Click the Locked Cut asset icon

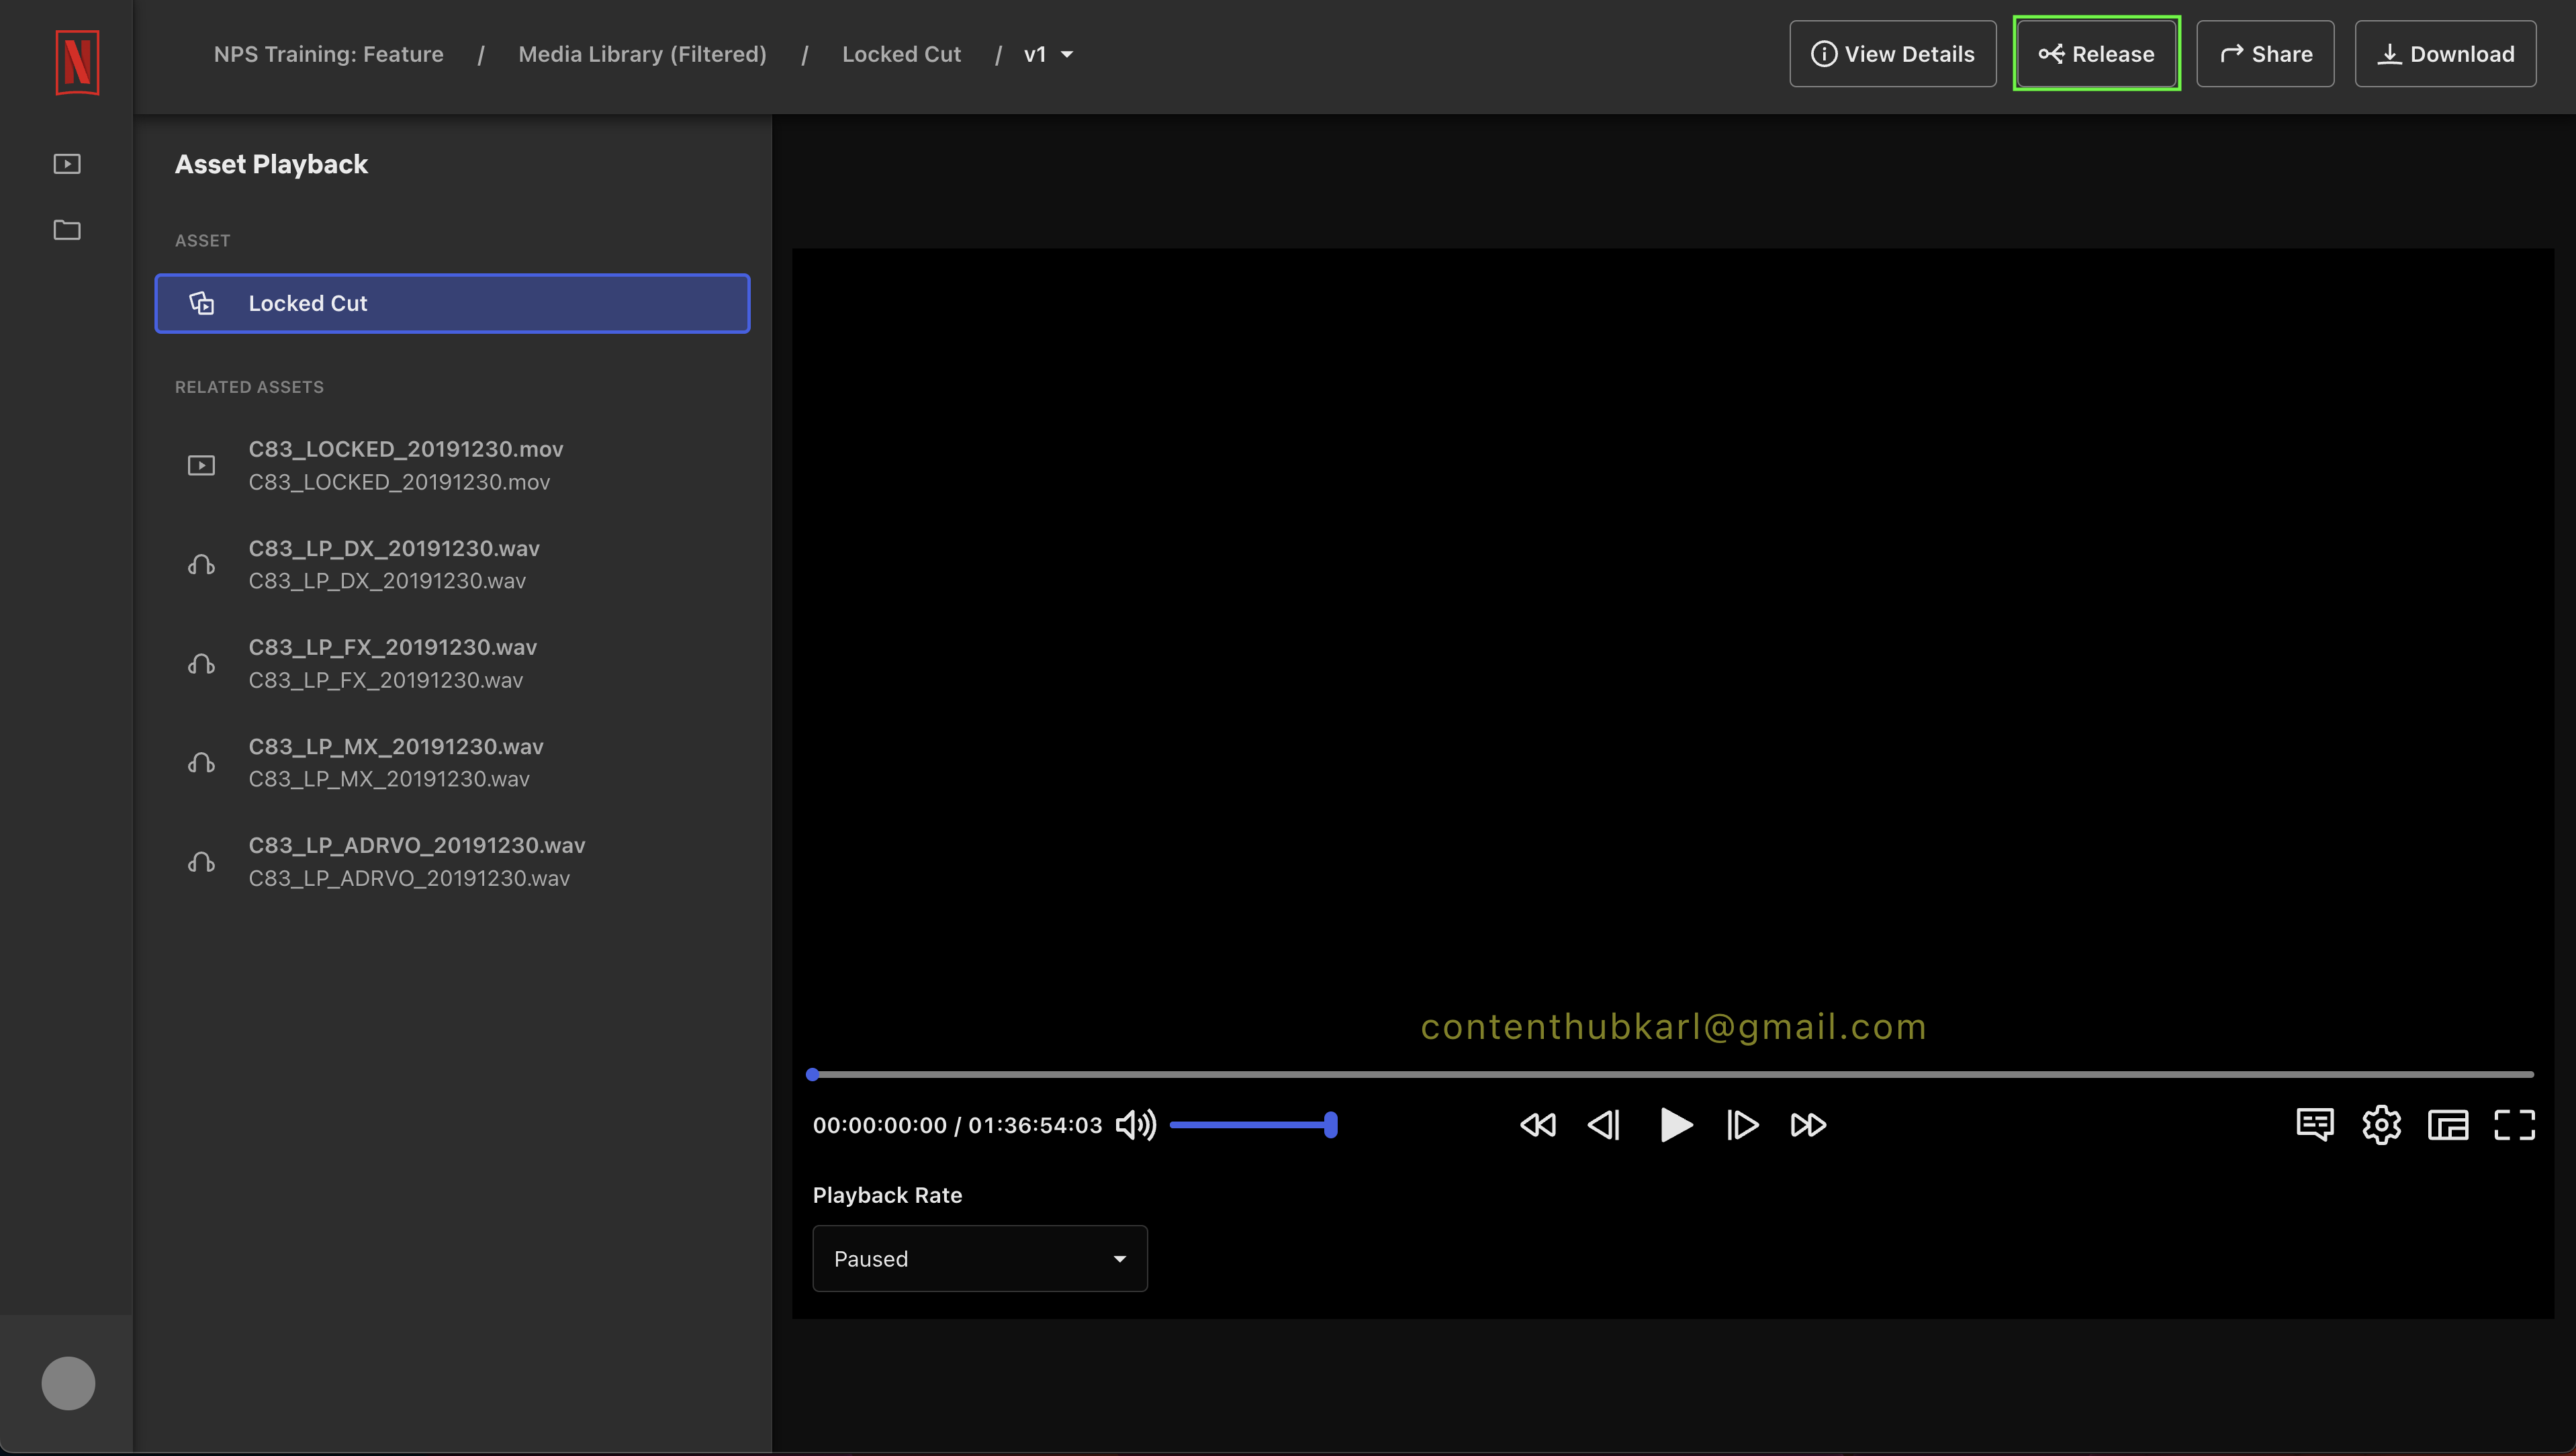click(202, 303)
